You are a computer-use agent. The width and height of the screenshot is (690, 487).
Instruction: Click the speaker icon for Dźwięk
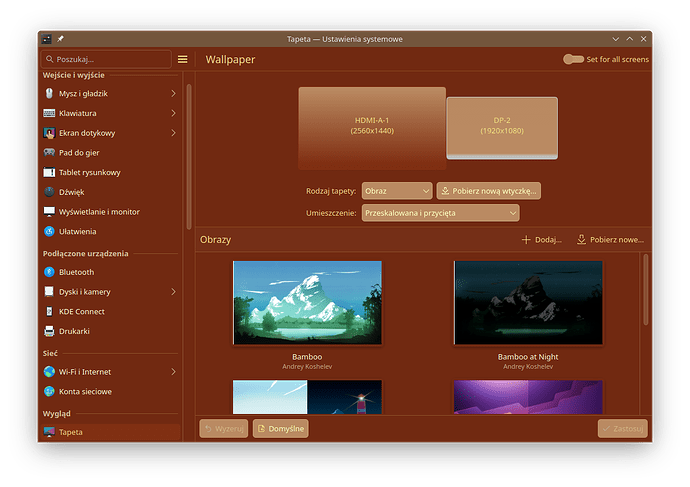pyautogui.click(x=49, y=192)
